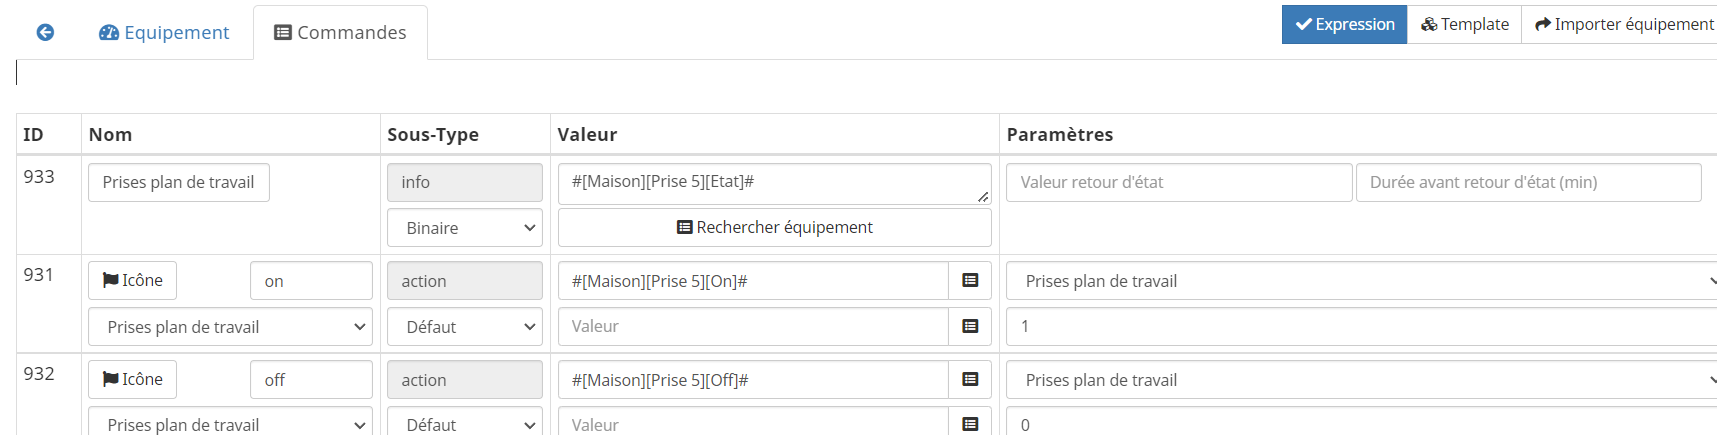Click the back arrow icon
Viewport: 1717px width, 435px height.
pyautogui.click(x=45, y=32)
